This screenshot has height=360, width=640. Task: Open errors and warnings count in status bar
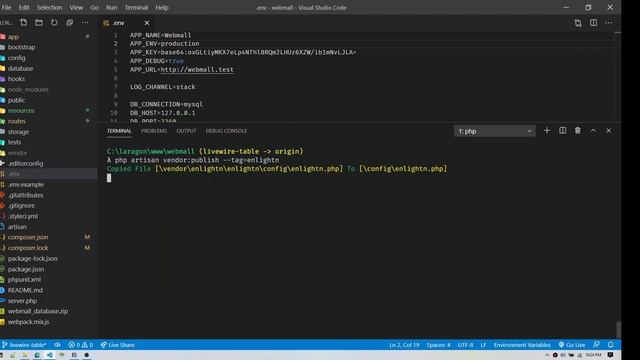80,345
